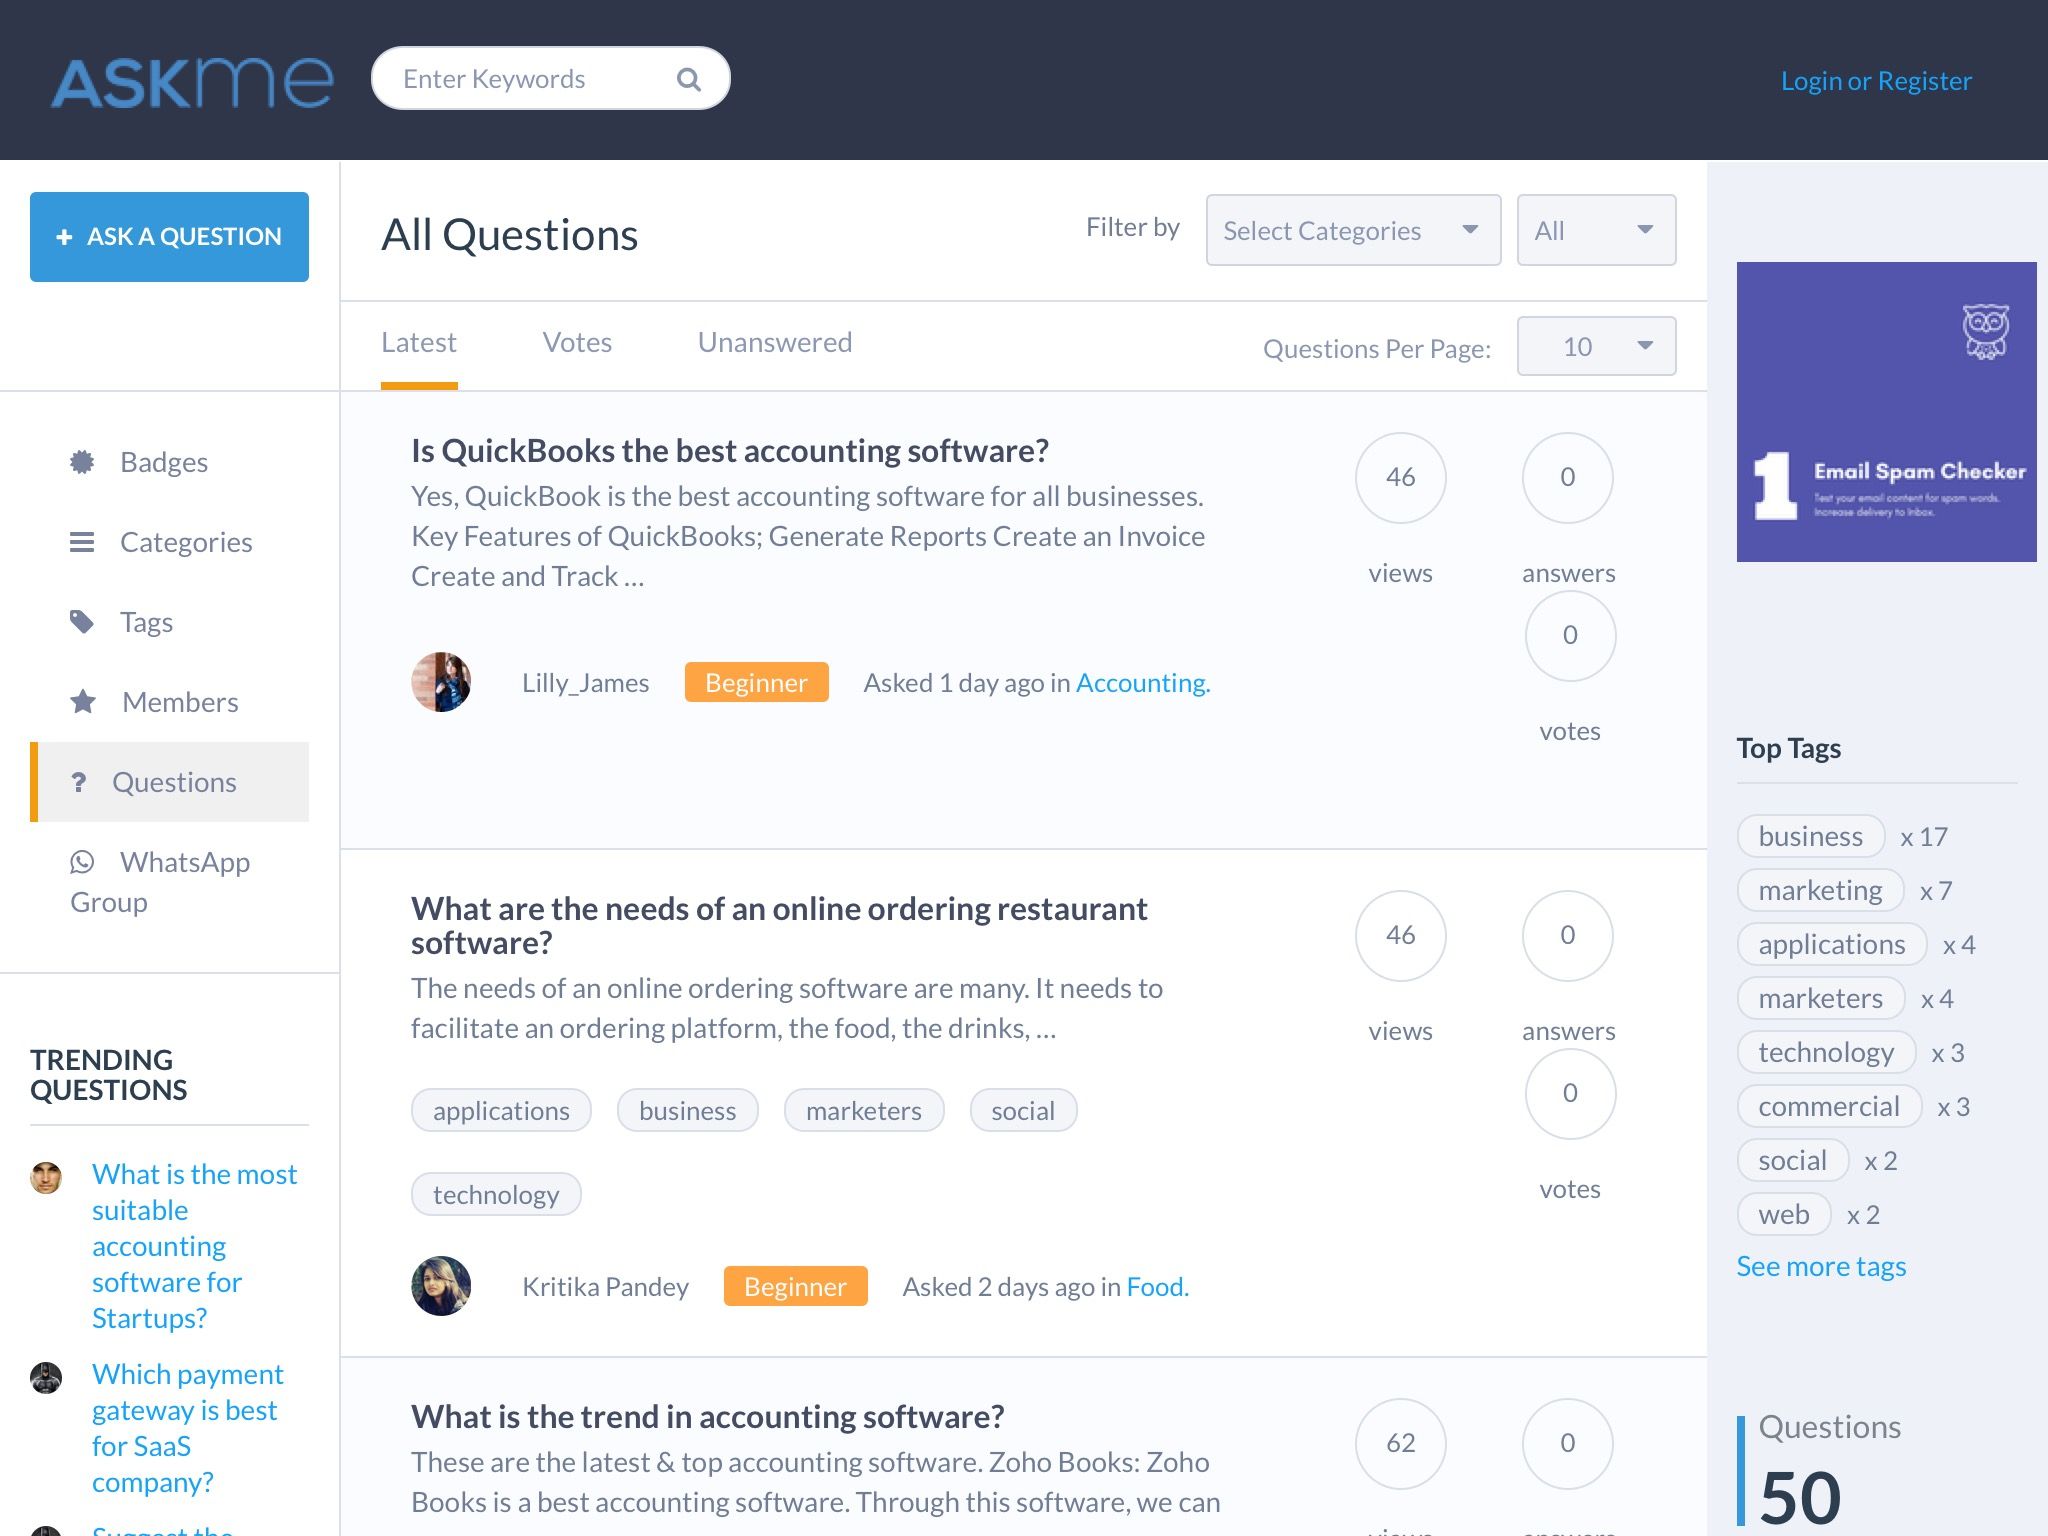Open trending question about payment gateway for SaaS
Viewport: 2048px width, 1536px height.
point(188,1428)
